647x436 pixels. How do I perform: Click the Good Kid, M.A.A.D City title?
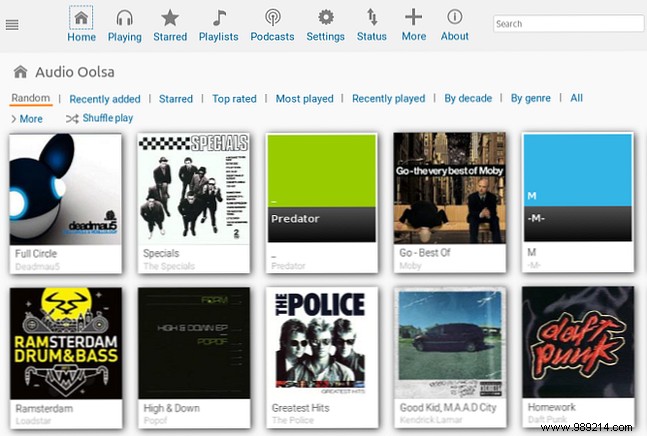coord(448,408)
